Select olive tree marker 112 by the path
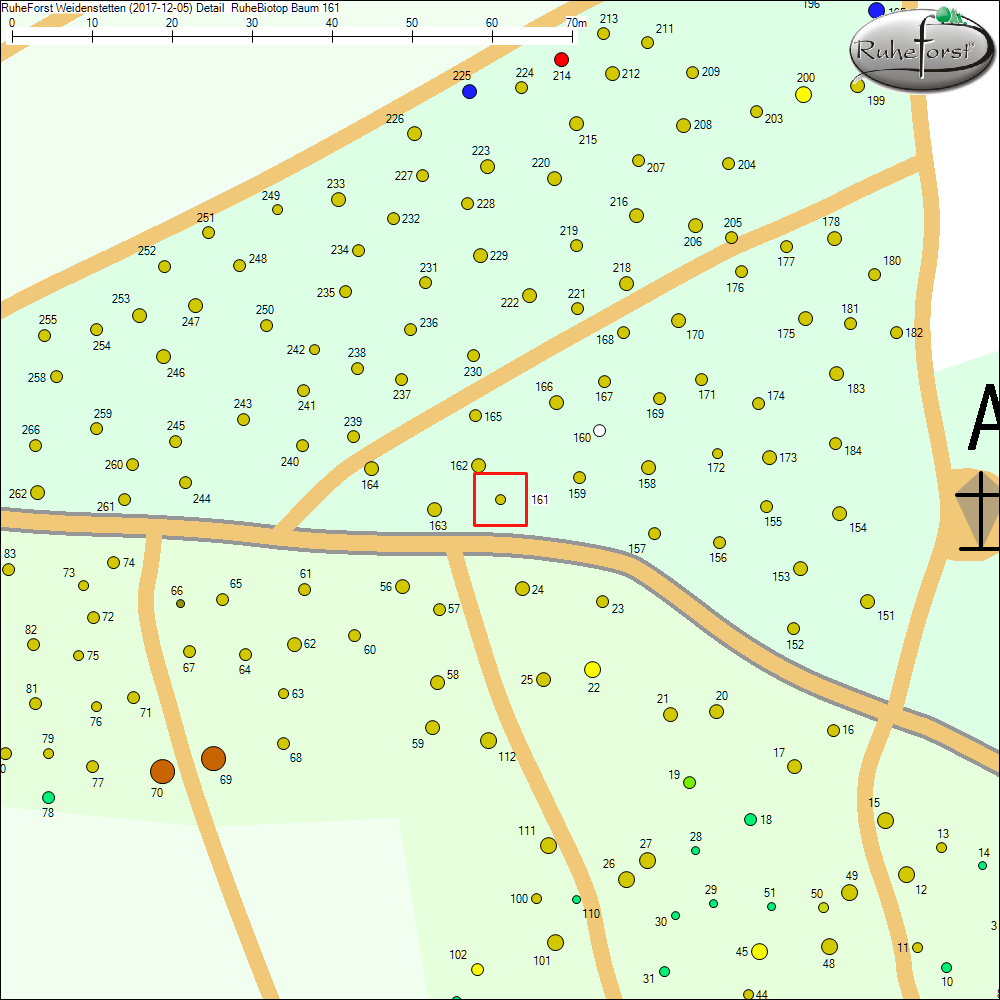Viewport: 1000px width, 1000px height. (x=488, y=741)
